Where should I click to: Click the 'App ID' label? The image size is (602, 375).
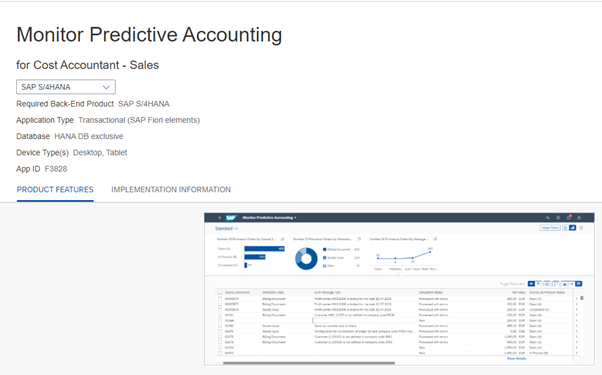coord(28,169)
